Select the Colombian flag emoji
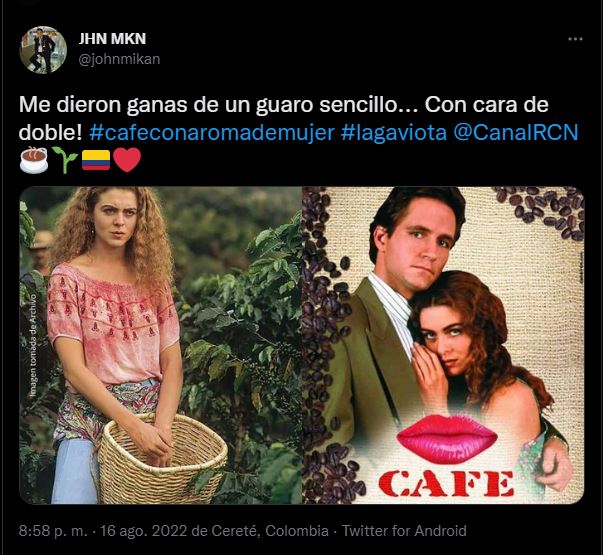603x555 pixels. 96,160
